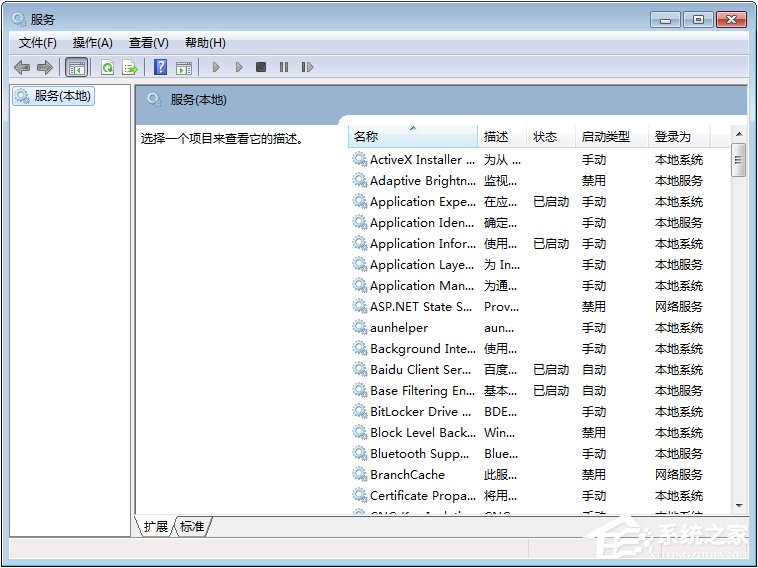Click 已启动 status of Baidu Client Service
This screenshot has width=758, height=568.
coord(551,370)
